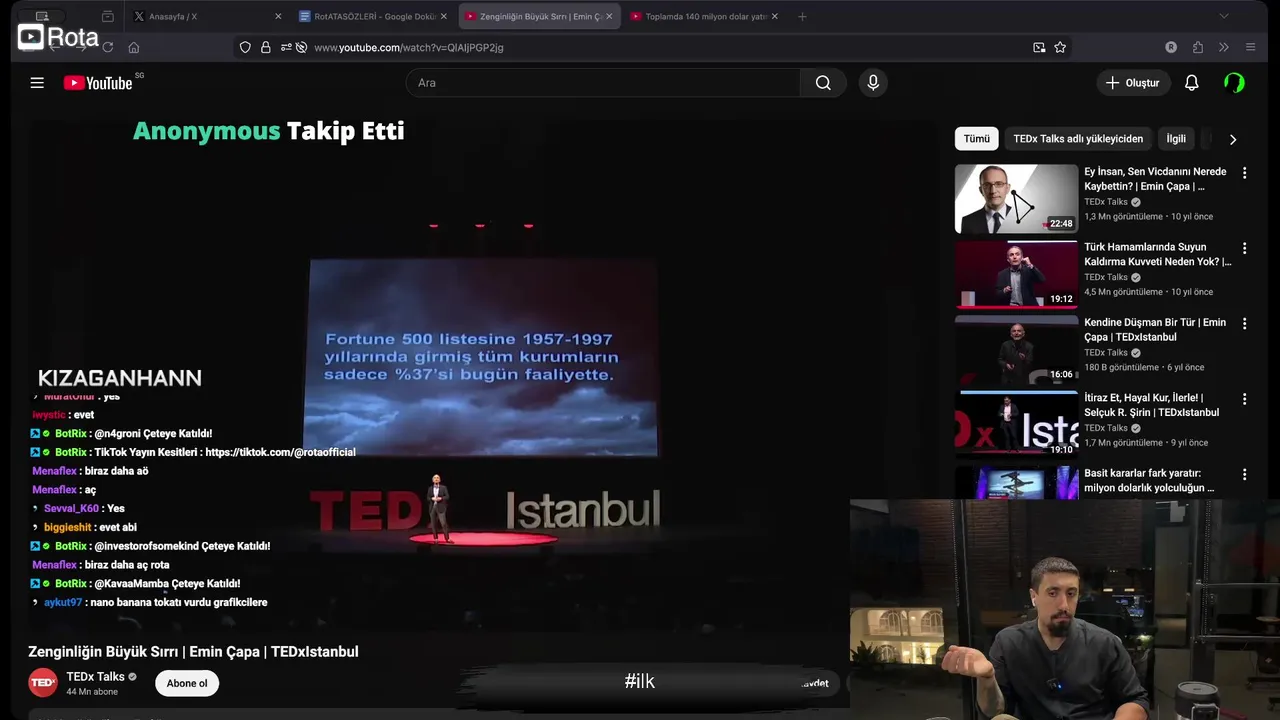Expand the toolbar overflow chevrons

[1223, 47]
